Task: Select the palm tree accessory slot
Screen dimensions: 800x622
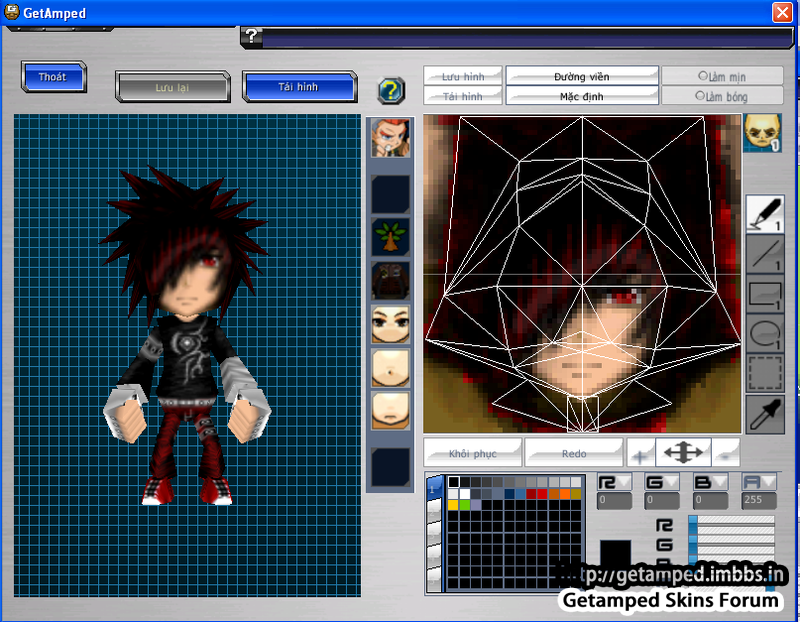Action: coord(390,237)
